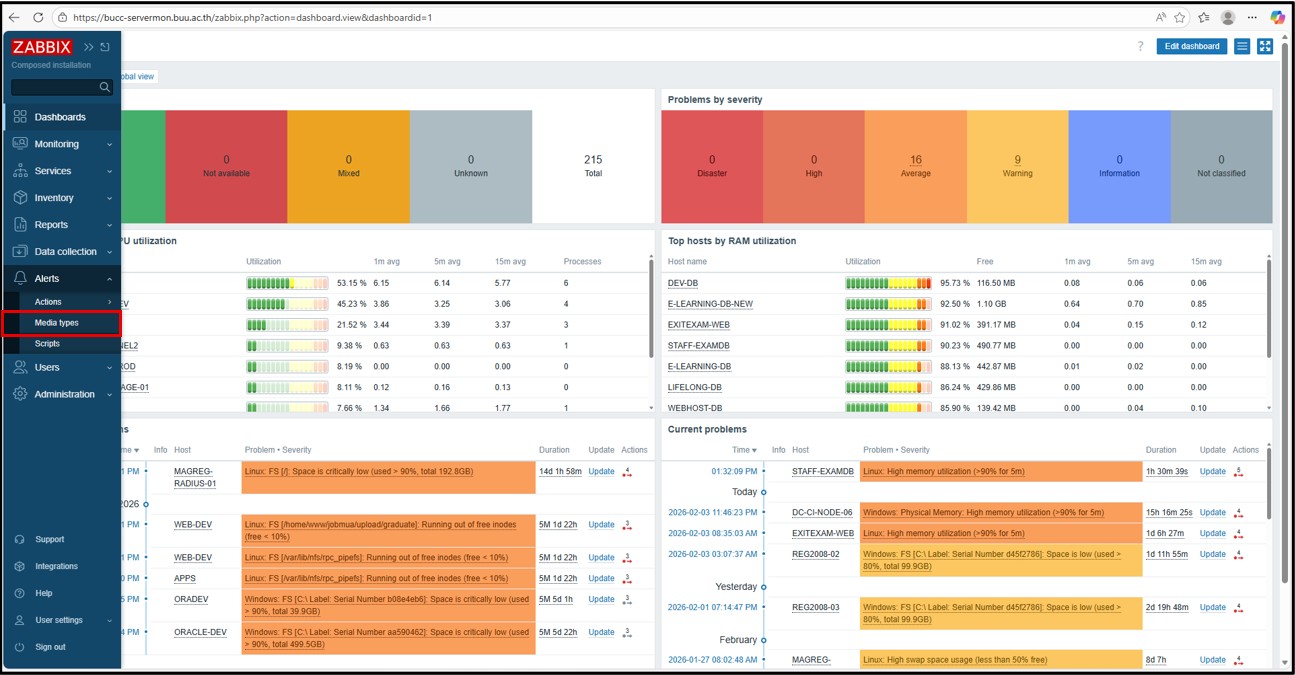Click Update for DC-CI-NODE-06 problem
Viewport: 1295px width, 675px height.
1212,513
